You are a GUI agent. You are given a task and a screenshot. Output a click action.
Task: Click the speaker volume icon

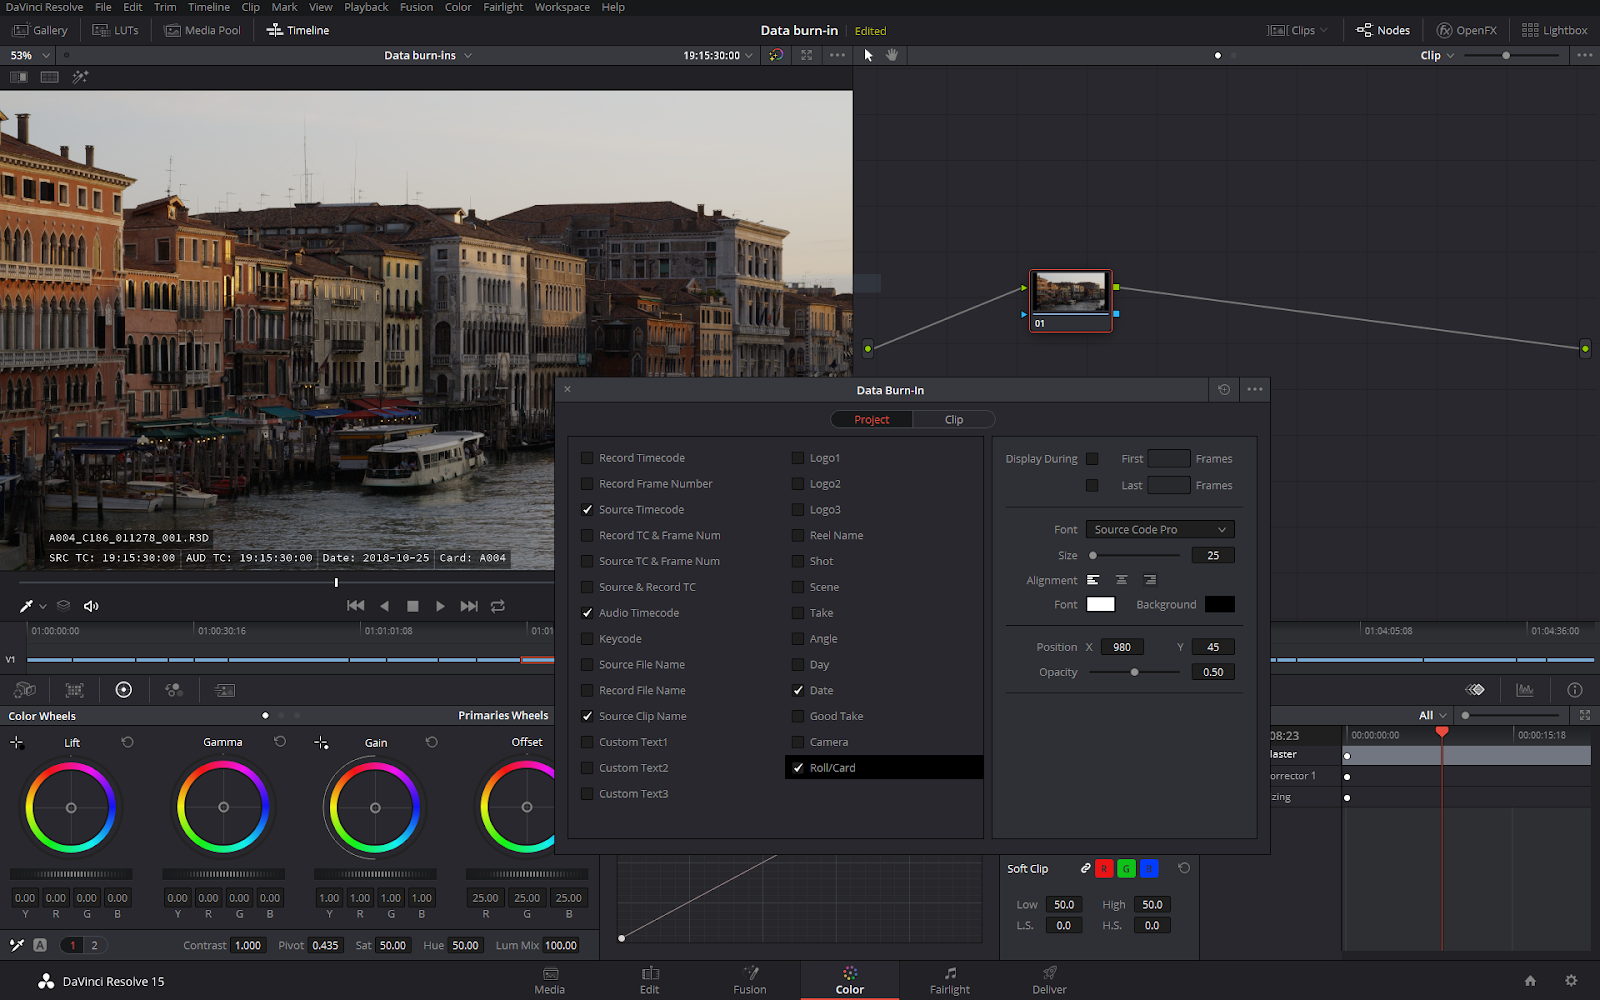click(x=91, y=606)
